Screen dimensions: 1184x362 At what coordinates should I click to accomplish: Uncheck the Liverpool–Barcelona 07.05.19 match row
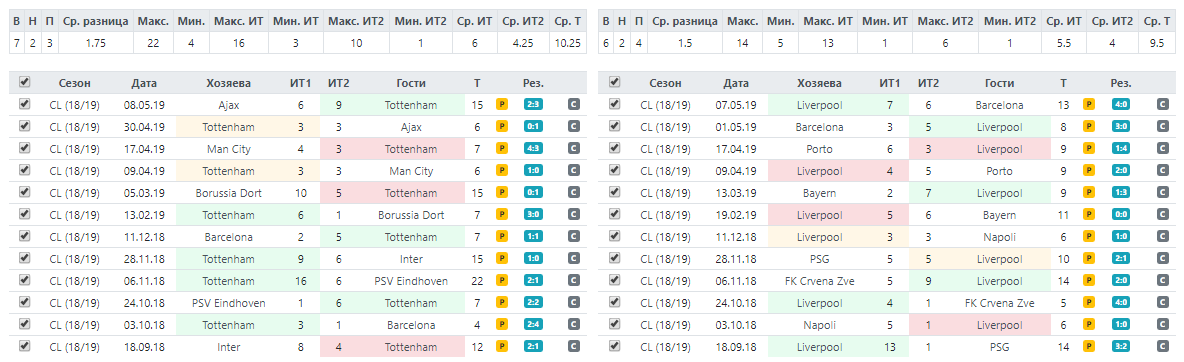(614, 105)
